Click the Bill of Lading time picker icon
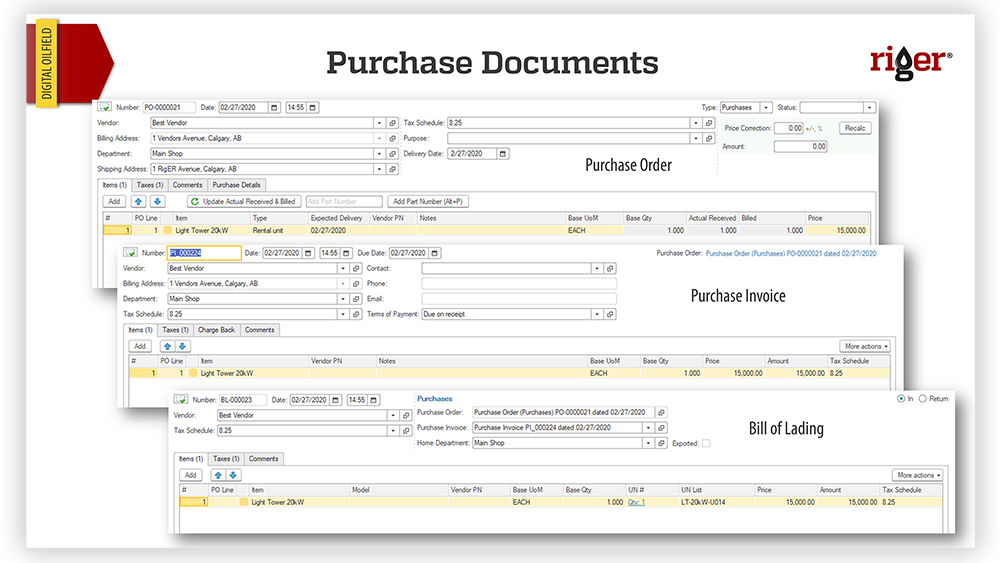The image size is (1000, 563). [374, 400]
